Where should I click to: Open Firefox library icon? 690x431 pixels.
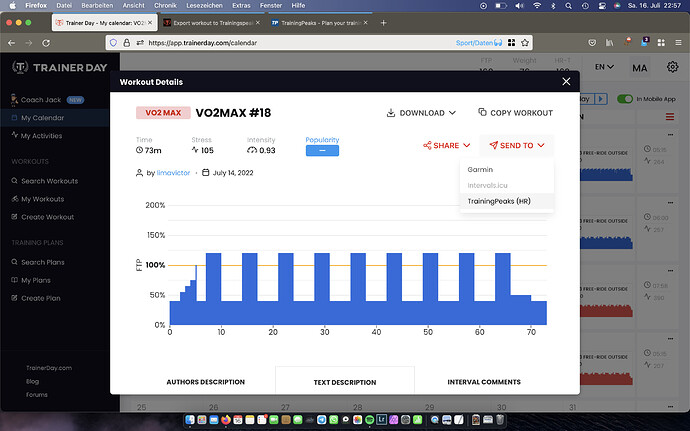point(609,43)
